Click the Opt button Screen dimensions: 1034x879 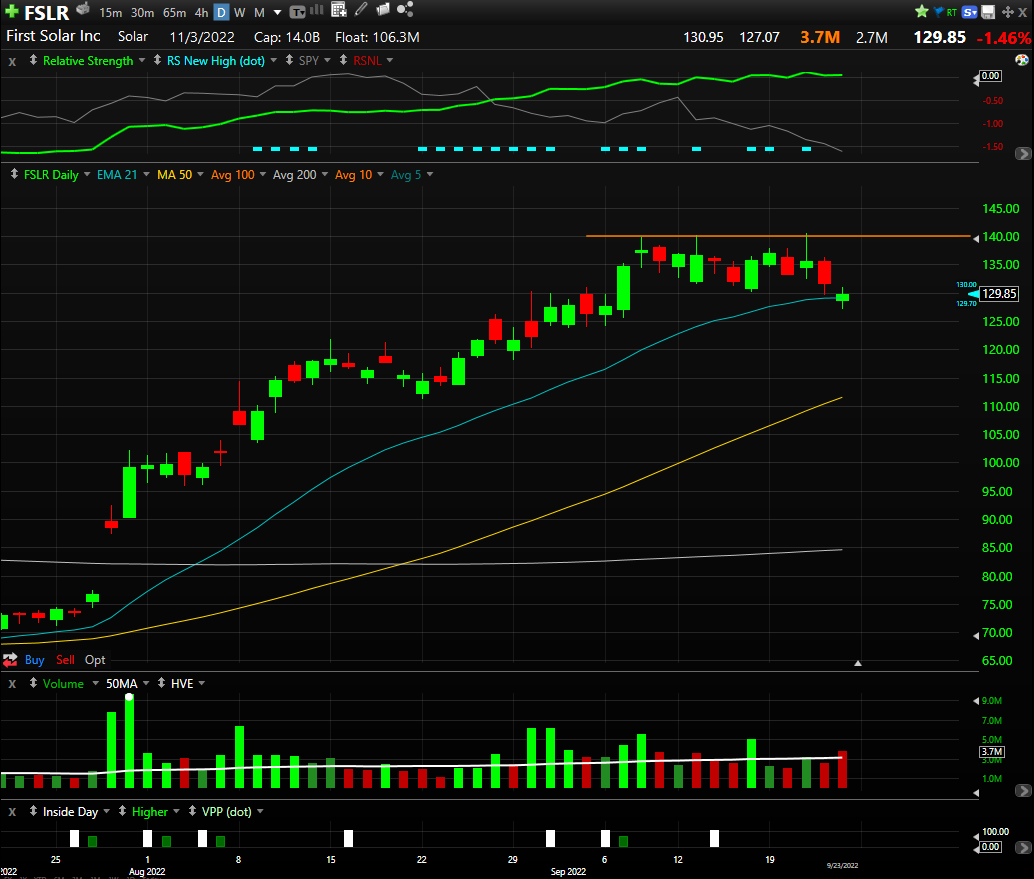tap(95, 660)
